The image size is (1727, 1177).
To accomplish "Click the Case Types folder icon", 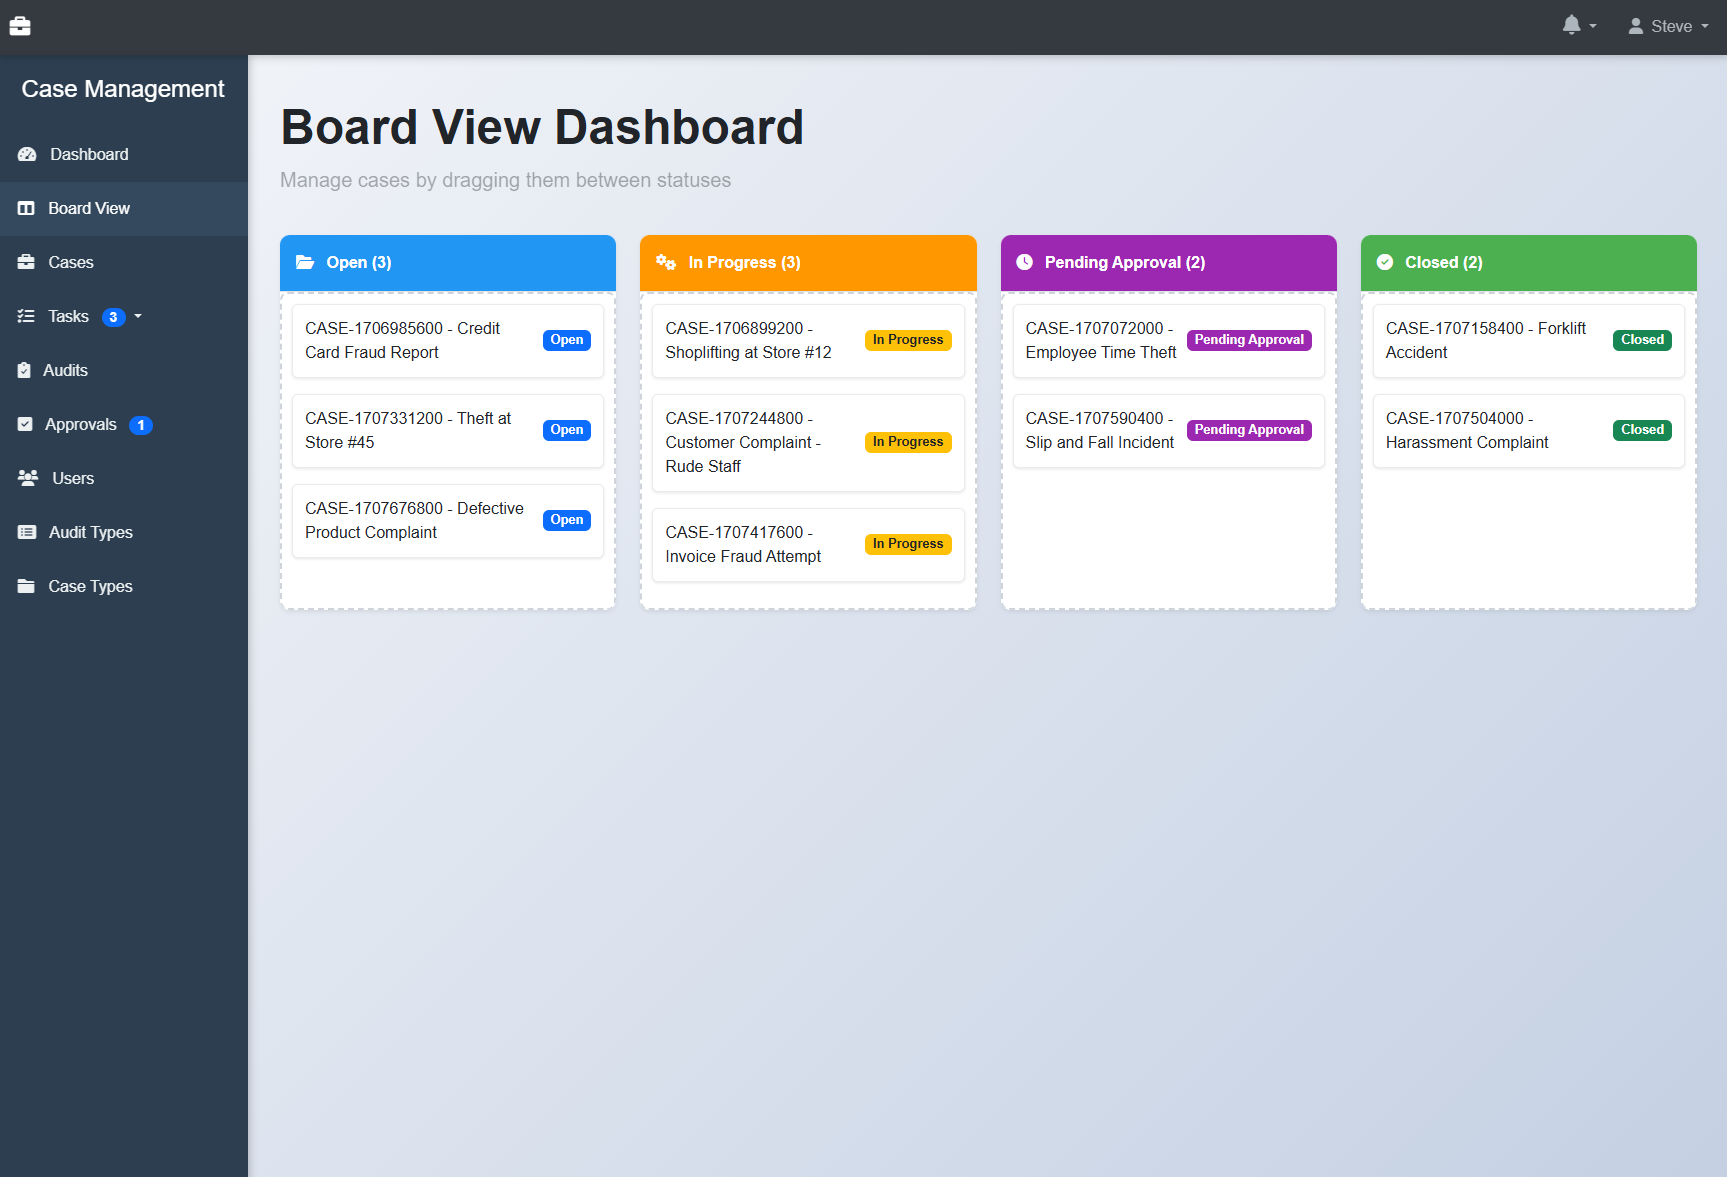I will pyautogui.click(x=26, y=586).
